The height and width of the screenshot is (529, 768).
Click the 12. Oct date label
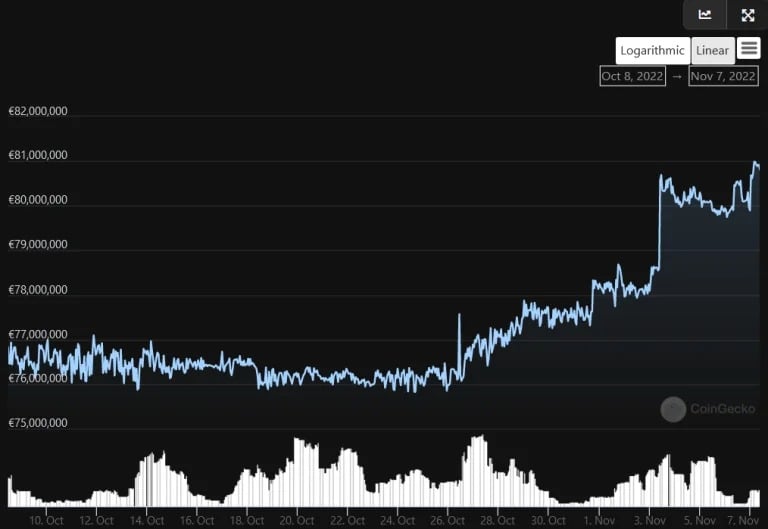point(96,520)
